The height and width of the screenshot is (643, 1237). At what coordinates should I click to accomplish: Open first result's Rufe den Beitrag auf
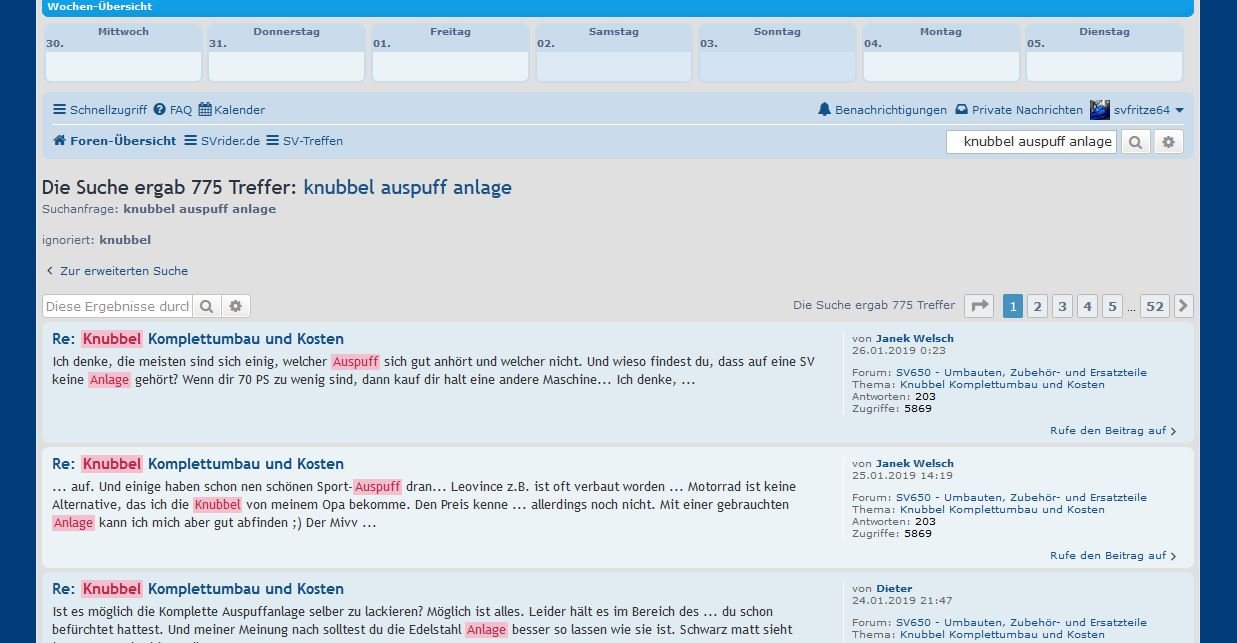(1112, 431)
